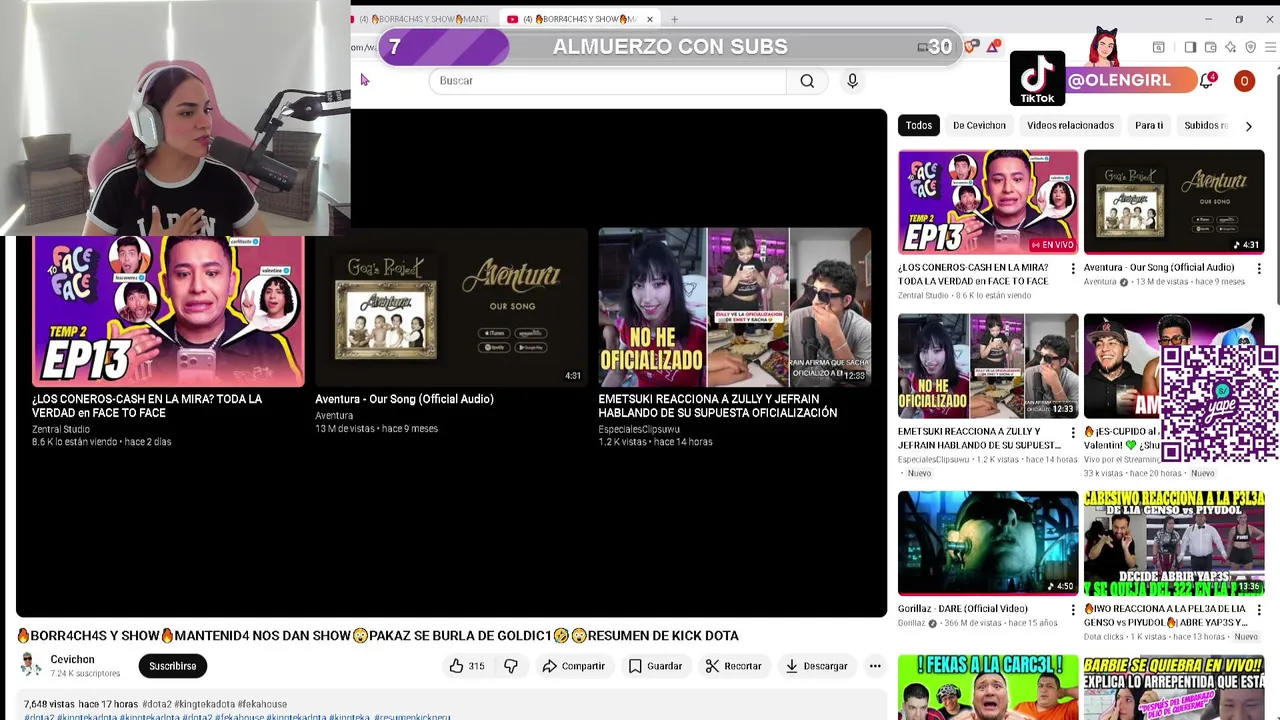The width and height of the screenshot is (1280, 720).
Task: Open more actions ellipsis under the video
Action: pos(875,666)
